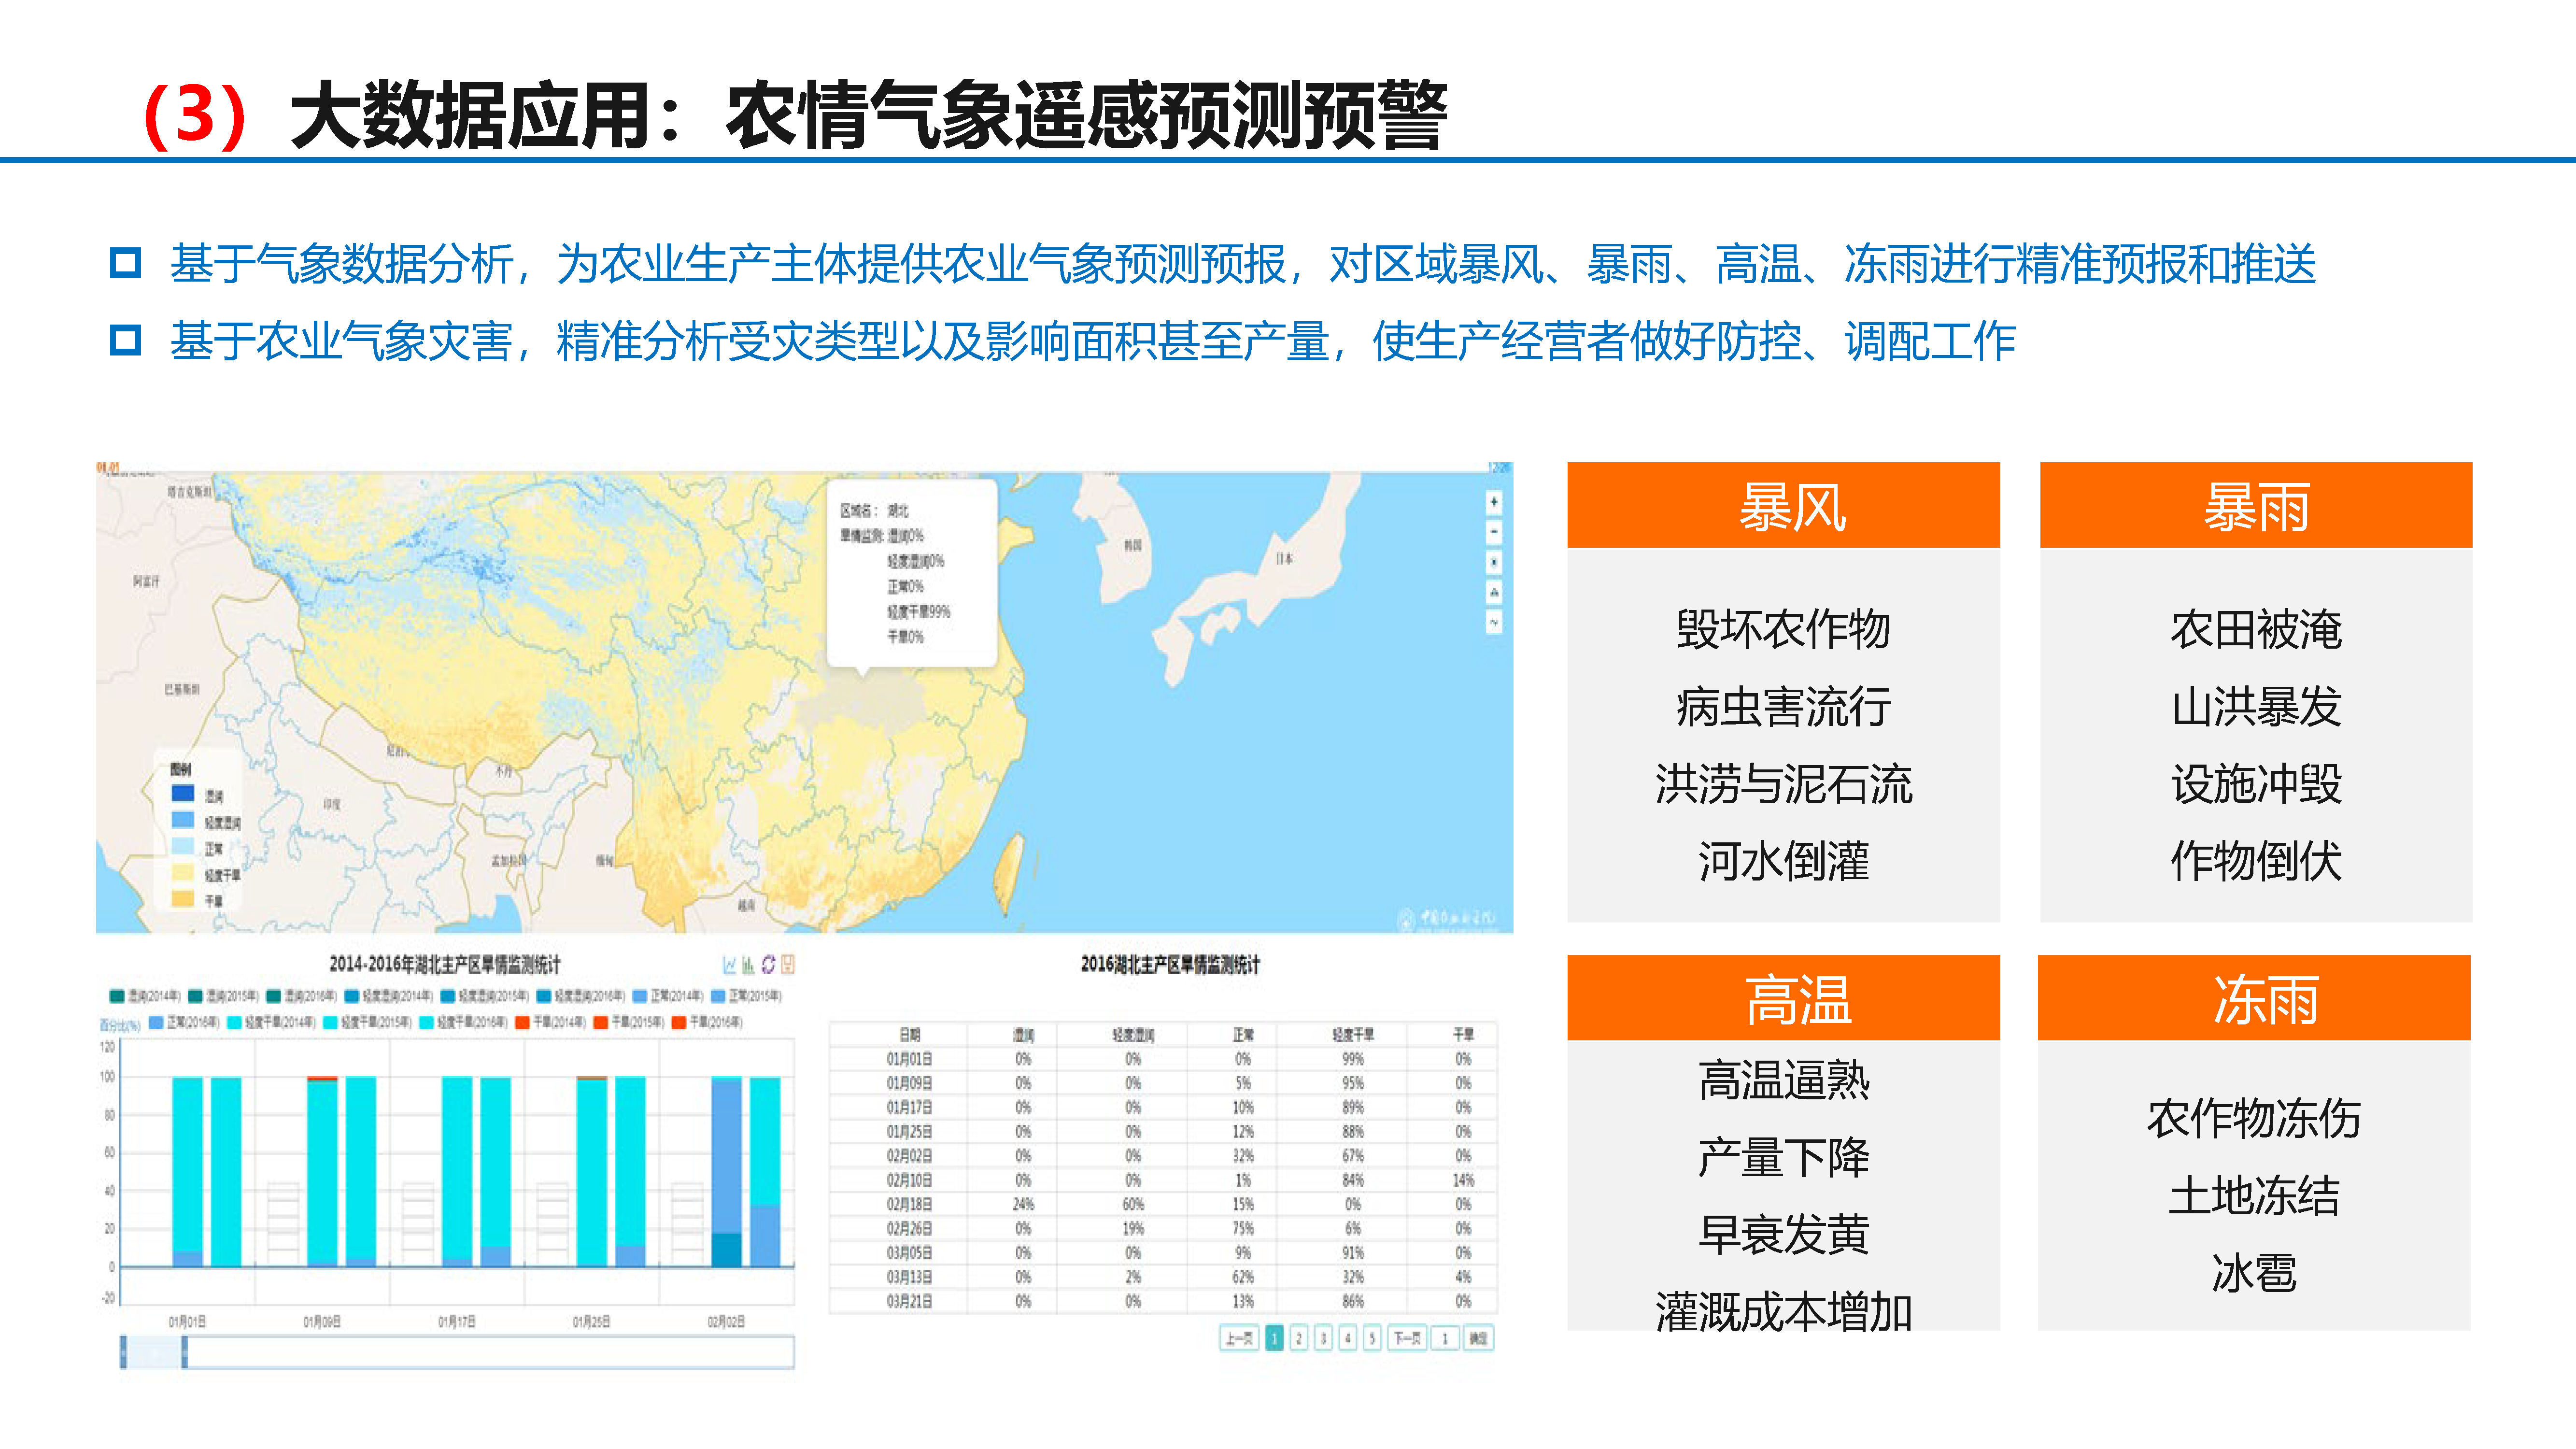Toggle 干旱(2016年) legend series

pos(707,1022)
